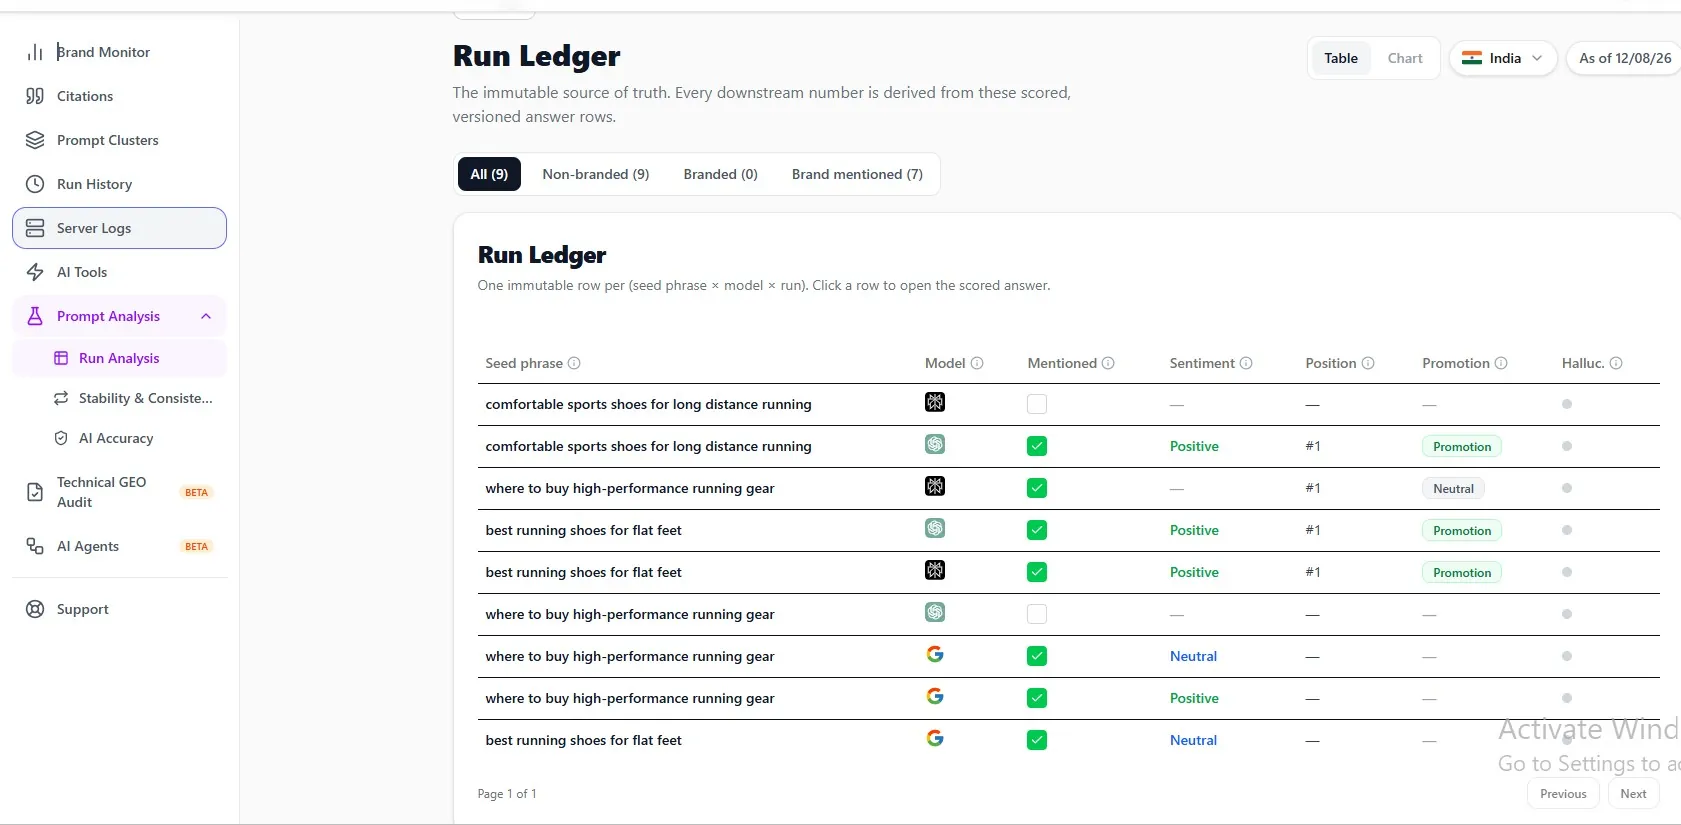Open the India country dropdown
1681x825 pixels.
click(x=1503, y=58)
